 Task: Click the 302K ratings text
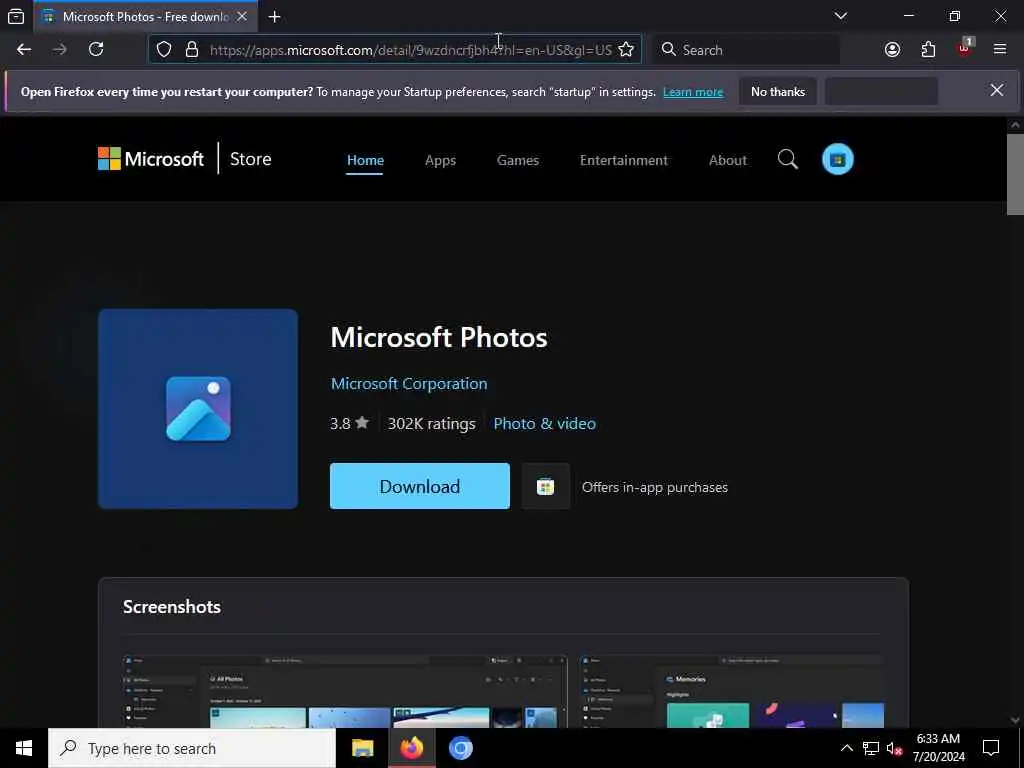click(431, 424)
